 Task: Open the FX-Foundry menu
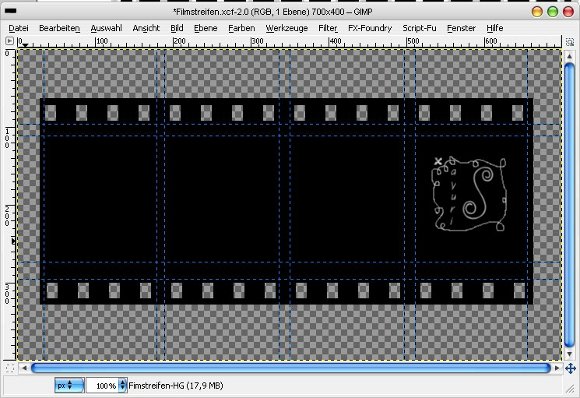[x=370, y=28]
